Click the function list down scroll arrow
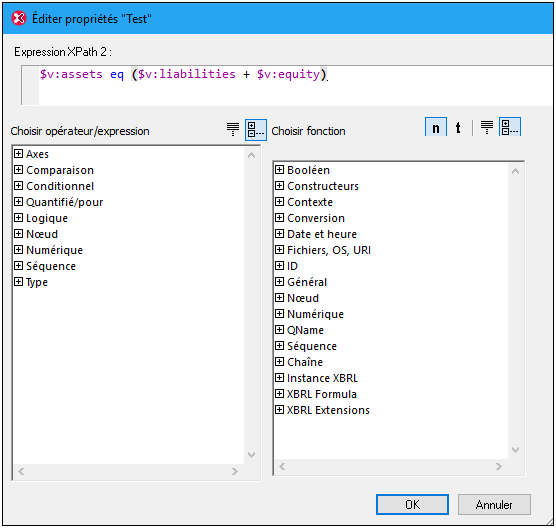The height and width of the screenshot is (528, 556). [515, 450]
